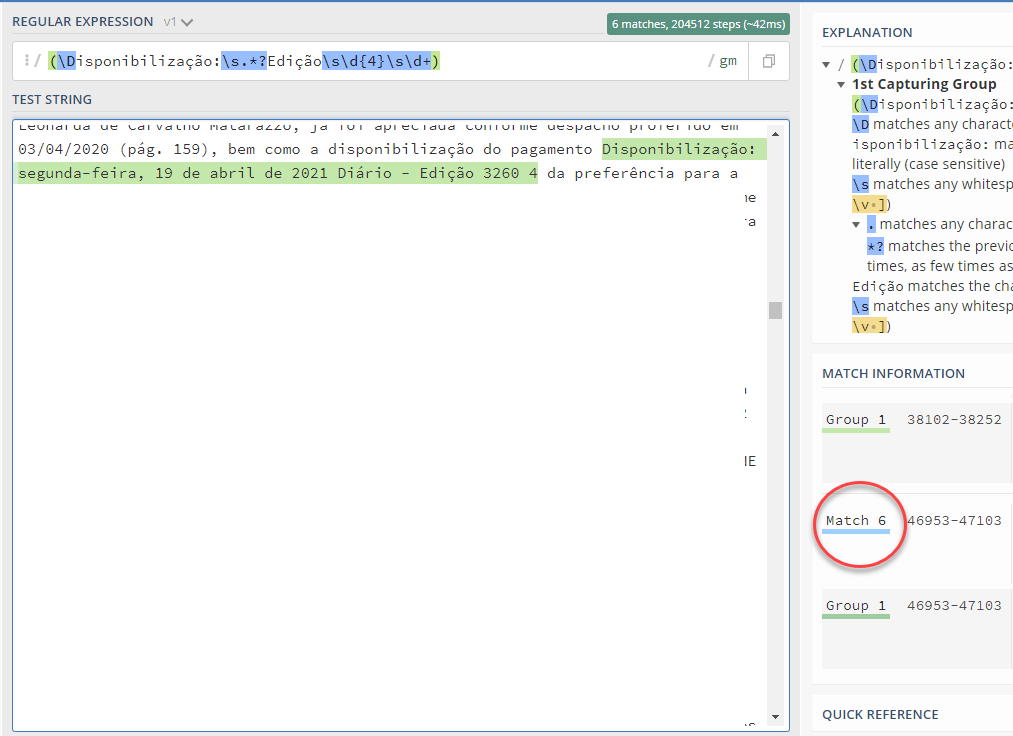Select the Match 6 label

pos(855,521)
